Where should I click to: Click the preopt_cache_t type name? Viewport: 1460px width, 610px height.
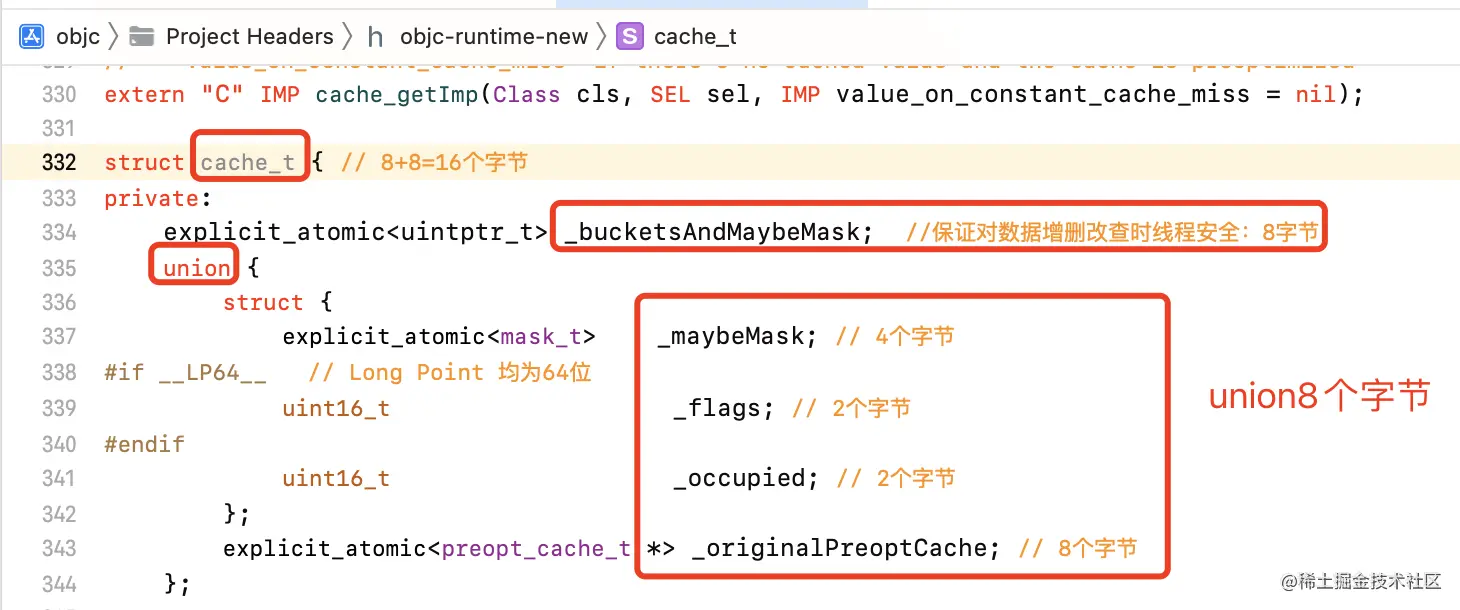pos(536,549)
